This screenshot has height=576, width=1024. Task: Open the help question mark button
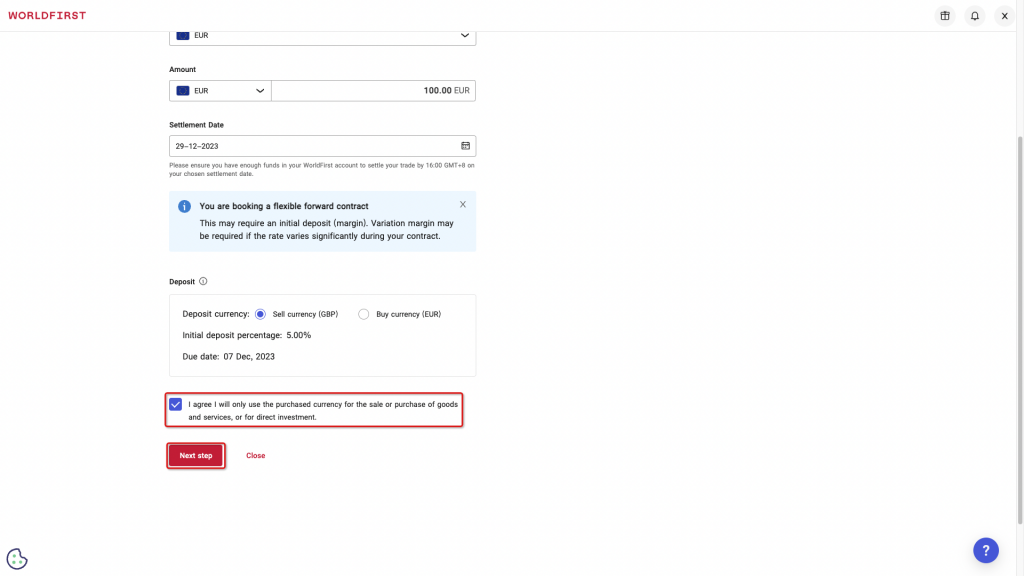[985, 550]
